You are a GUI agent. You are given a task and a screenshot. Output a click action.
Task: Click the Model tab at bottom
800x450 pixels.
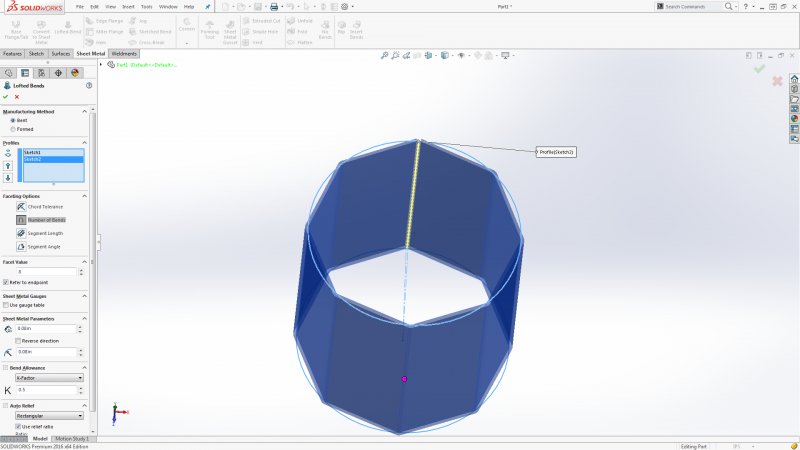[x=40, y=439]
